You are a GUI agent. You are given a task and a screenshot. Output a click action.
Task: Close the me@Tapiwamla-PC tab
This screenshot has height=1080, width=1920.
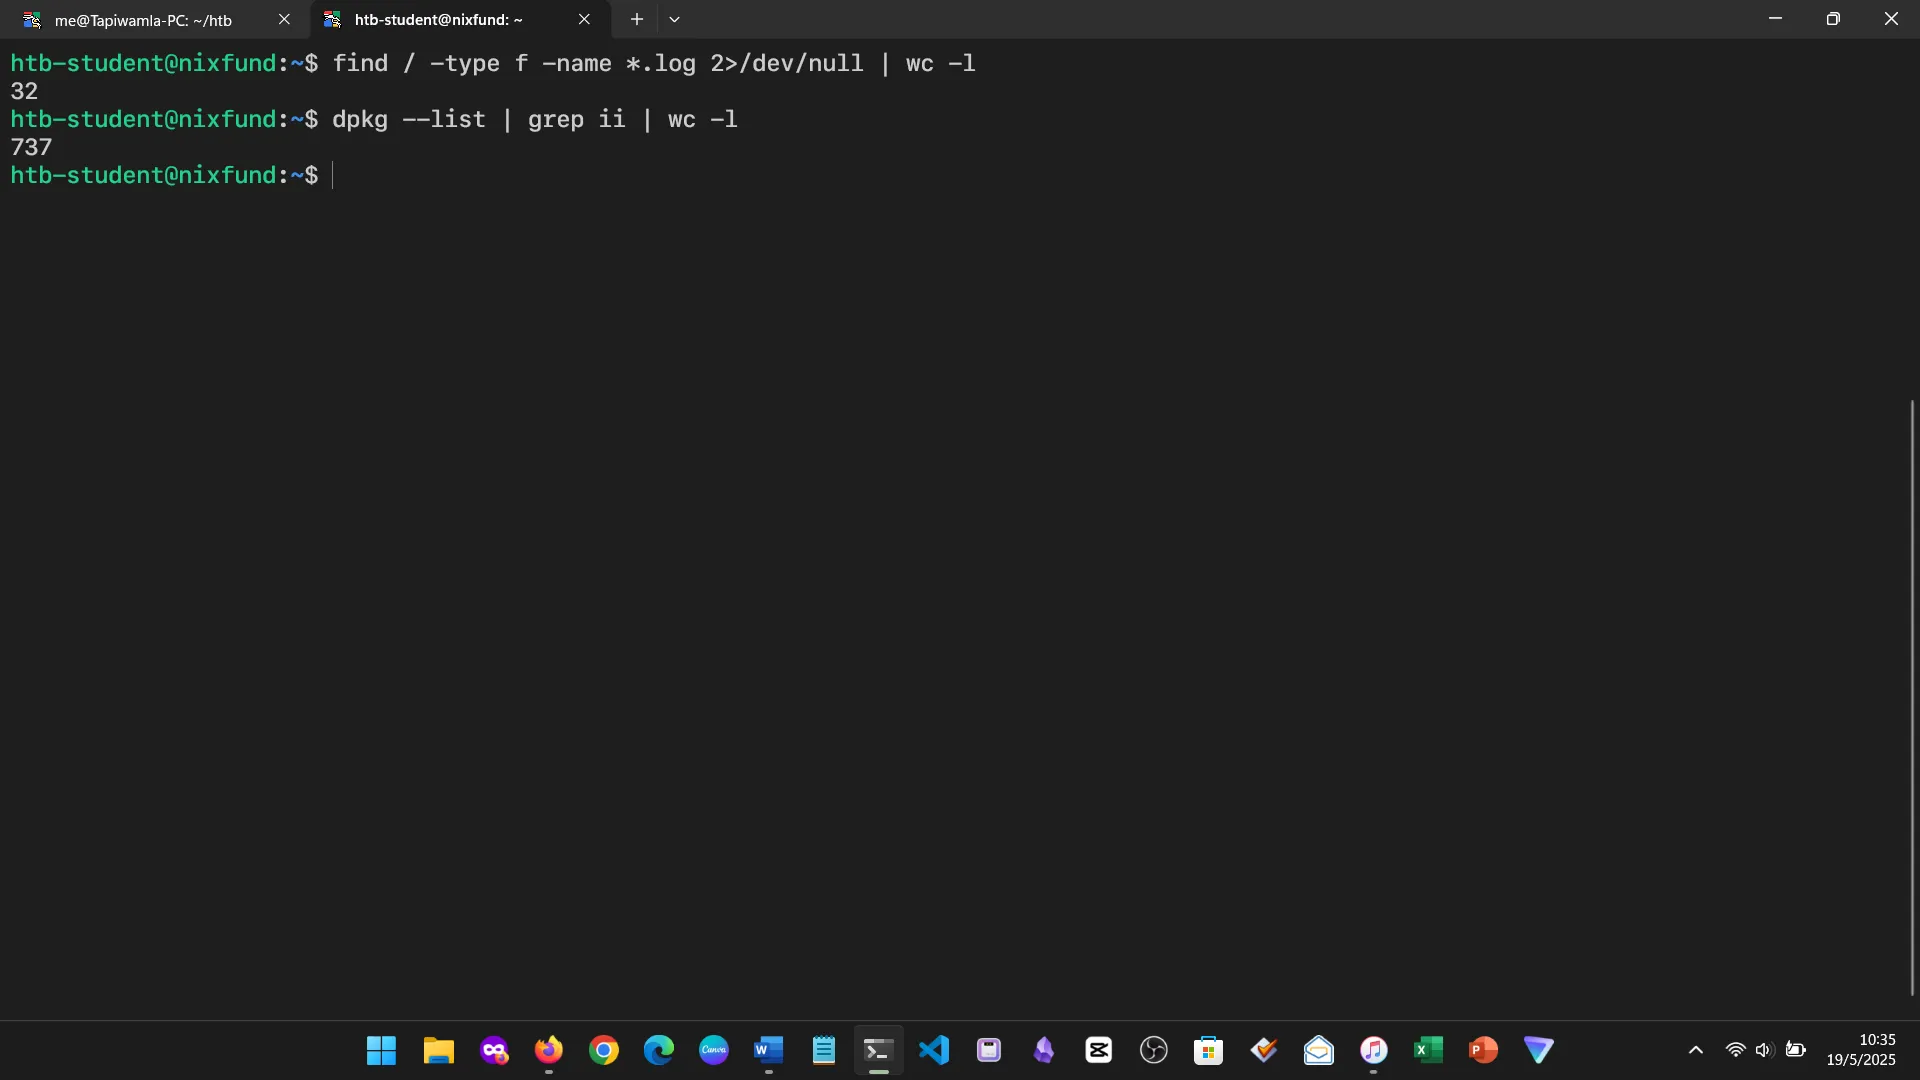pyautogui.click(x=284, y=19)
